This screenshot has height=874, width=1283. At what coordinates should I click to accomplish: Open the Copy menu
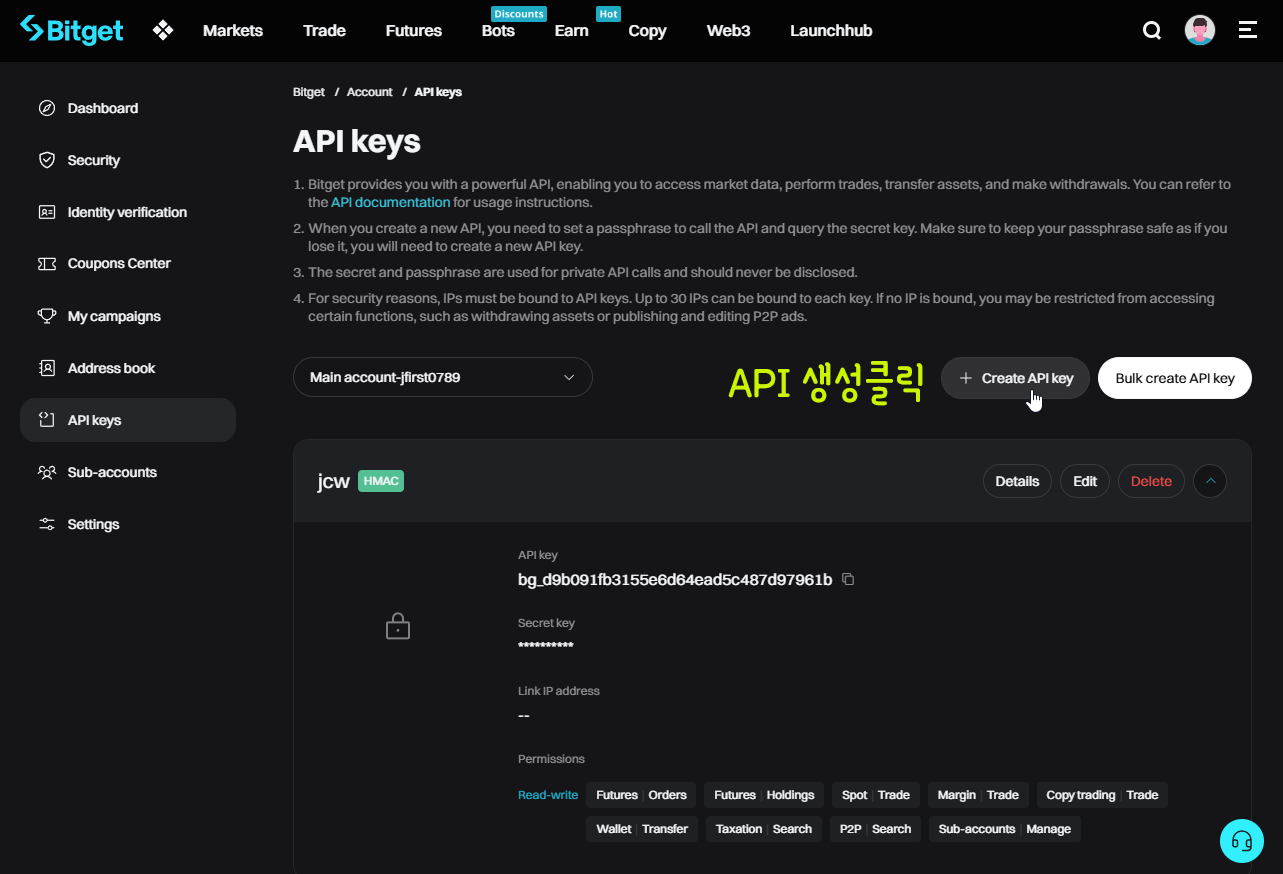pos(647,31)
